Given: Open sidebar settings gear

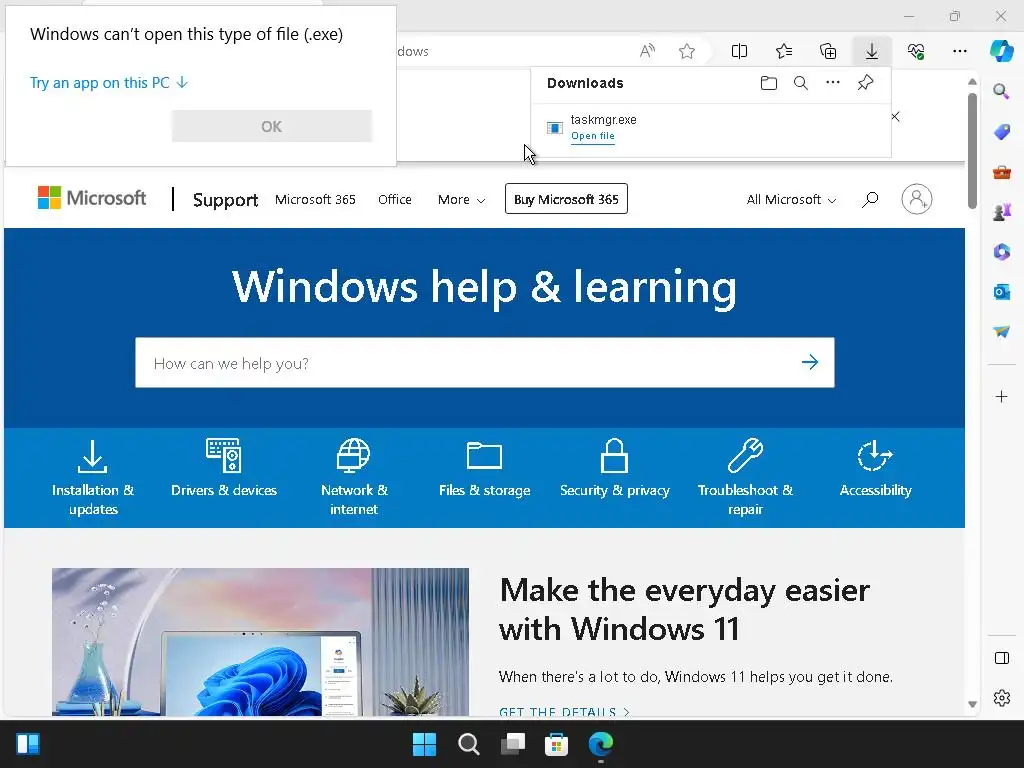Looking at the screenshot, I should tap(1001, 698).
